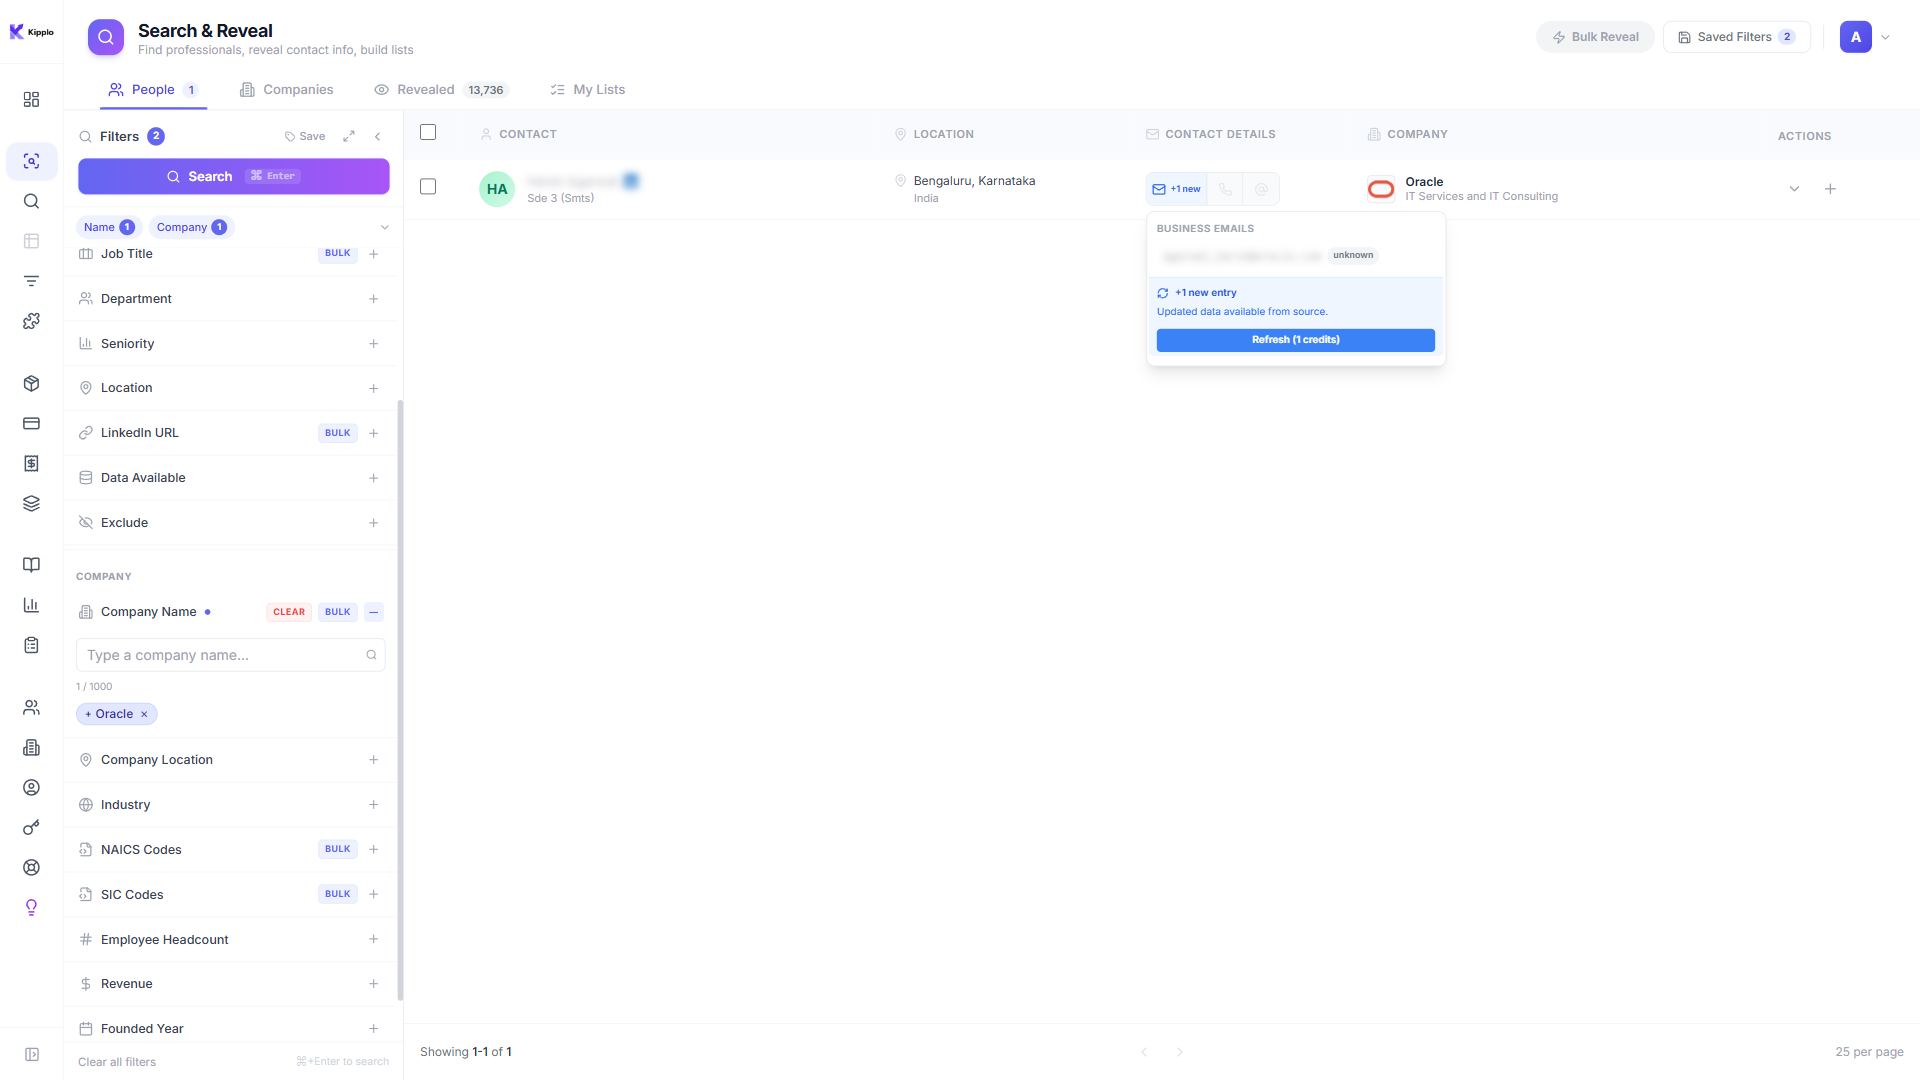The width and height of the screenshot is (1920, 1080).
Task: Focus the company name input field
Action: click(231, 655)
